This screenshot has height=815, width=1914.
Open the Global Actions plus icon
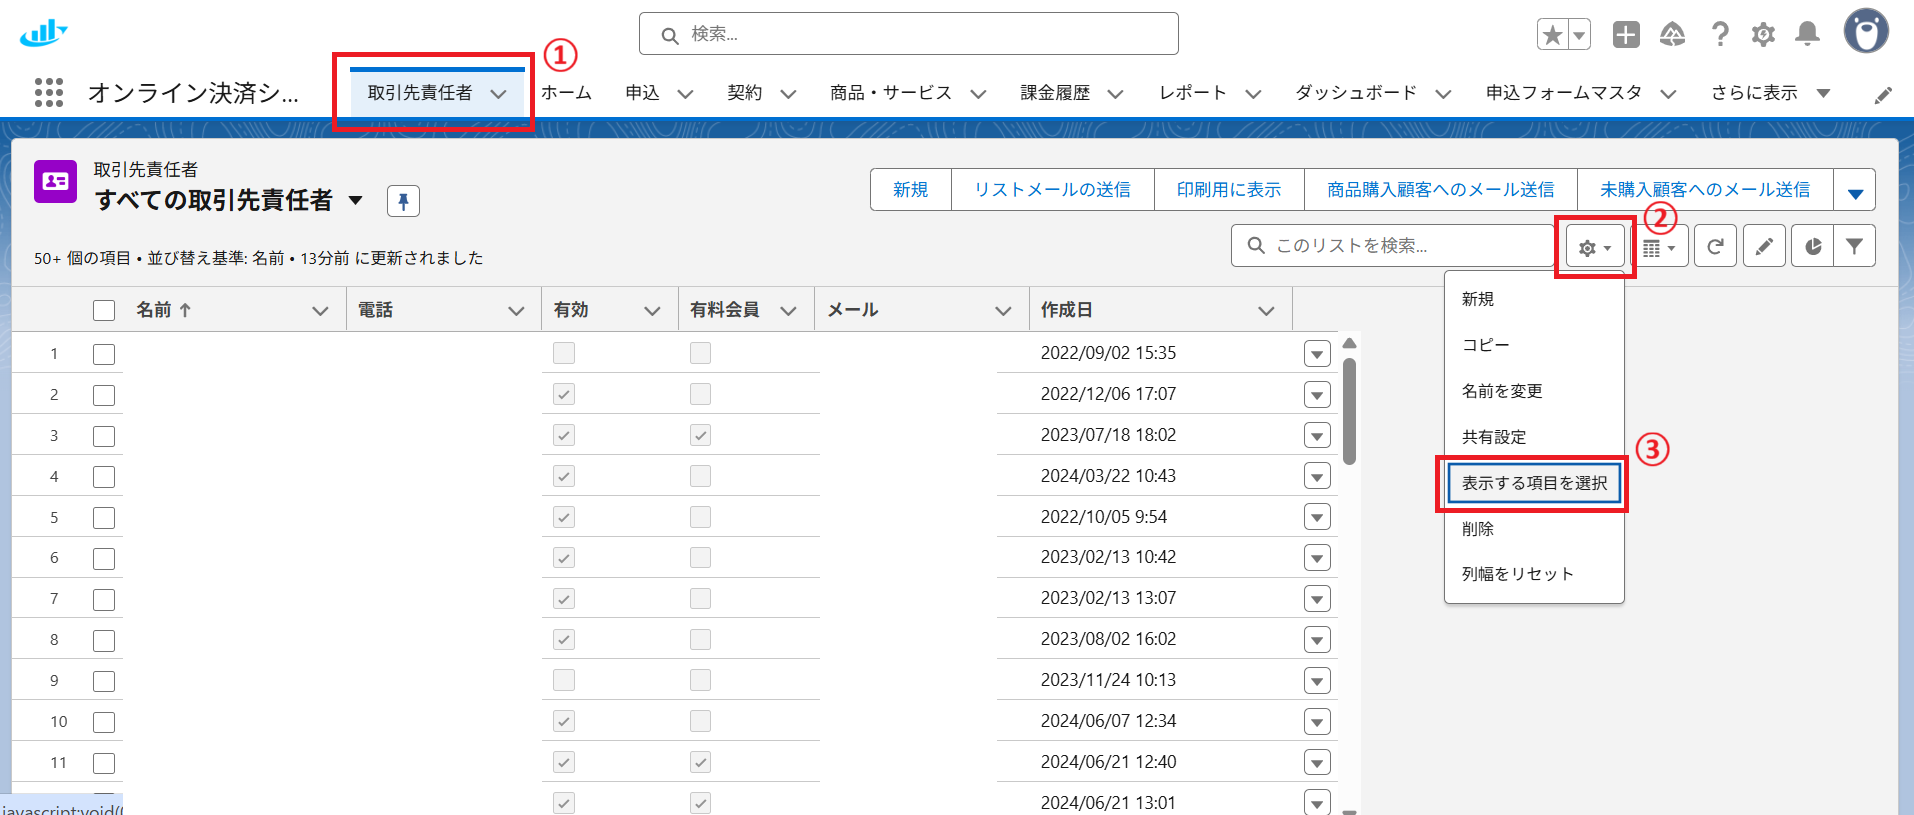(x=1626, y=35)
